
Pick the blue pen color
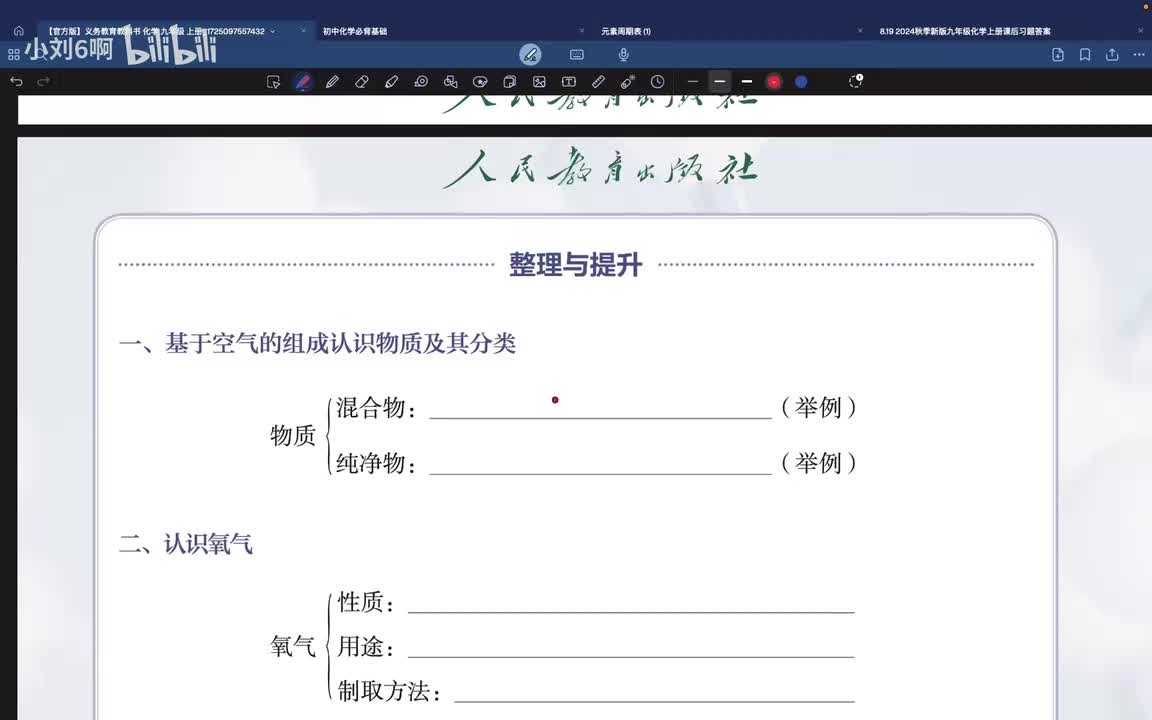click(x=802, y=82)
